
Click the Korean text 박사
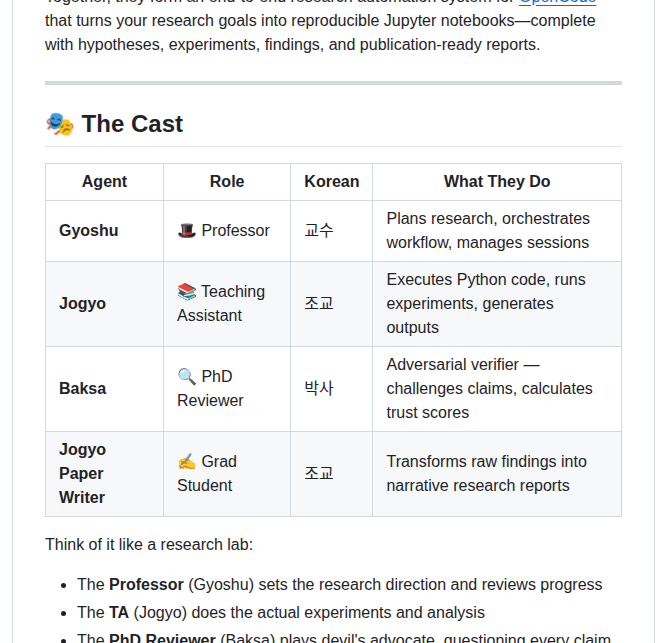point(319,389)
